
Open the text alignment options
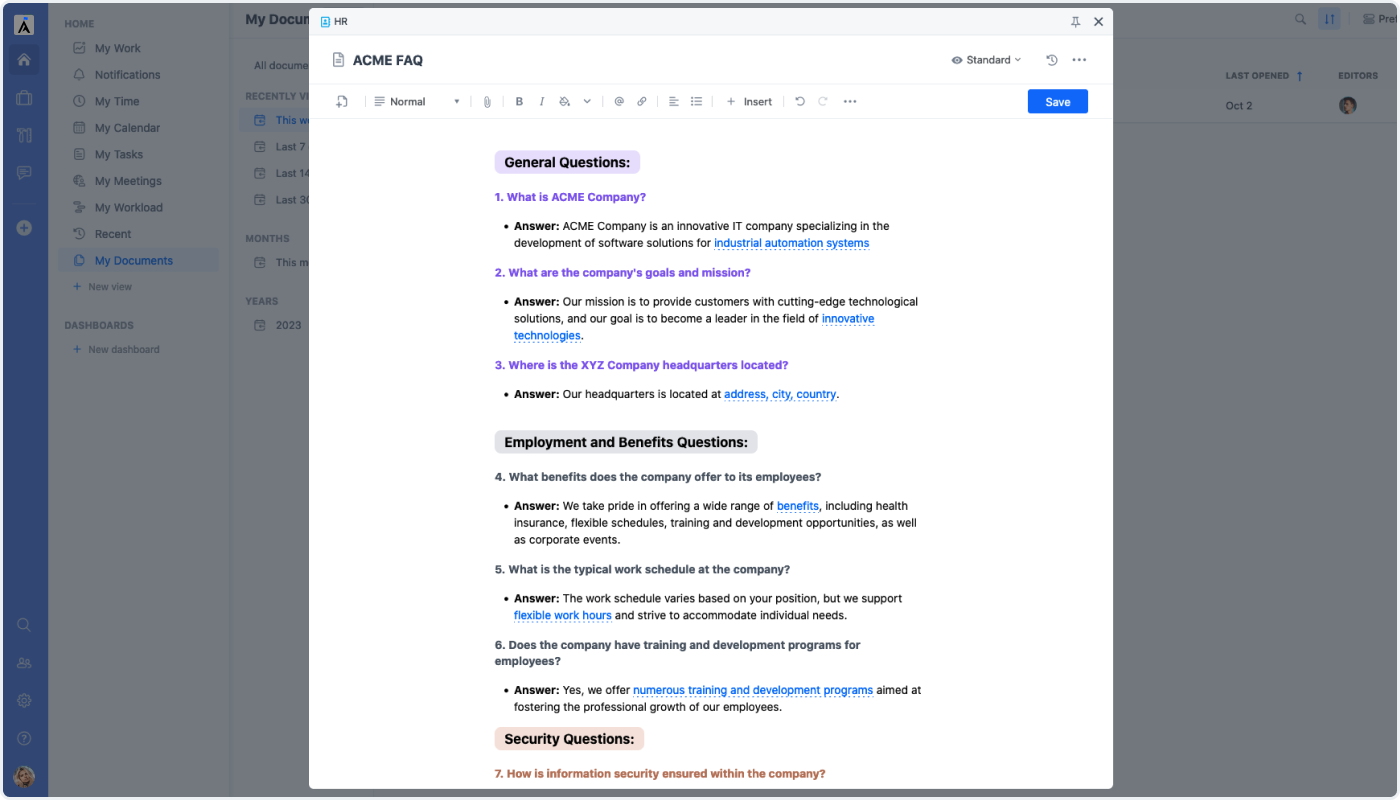coord(674,102)
